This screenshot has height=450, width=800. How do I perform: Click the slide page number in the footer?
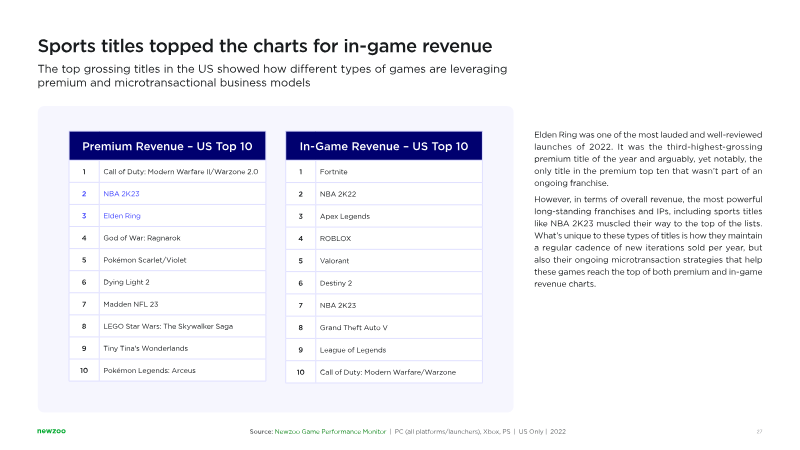point(759,431)
